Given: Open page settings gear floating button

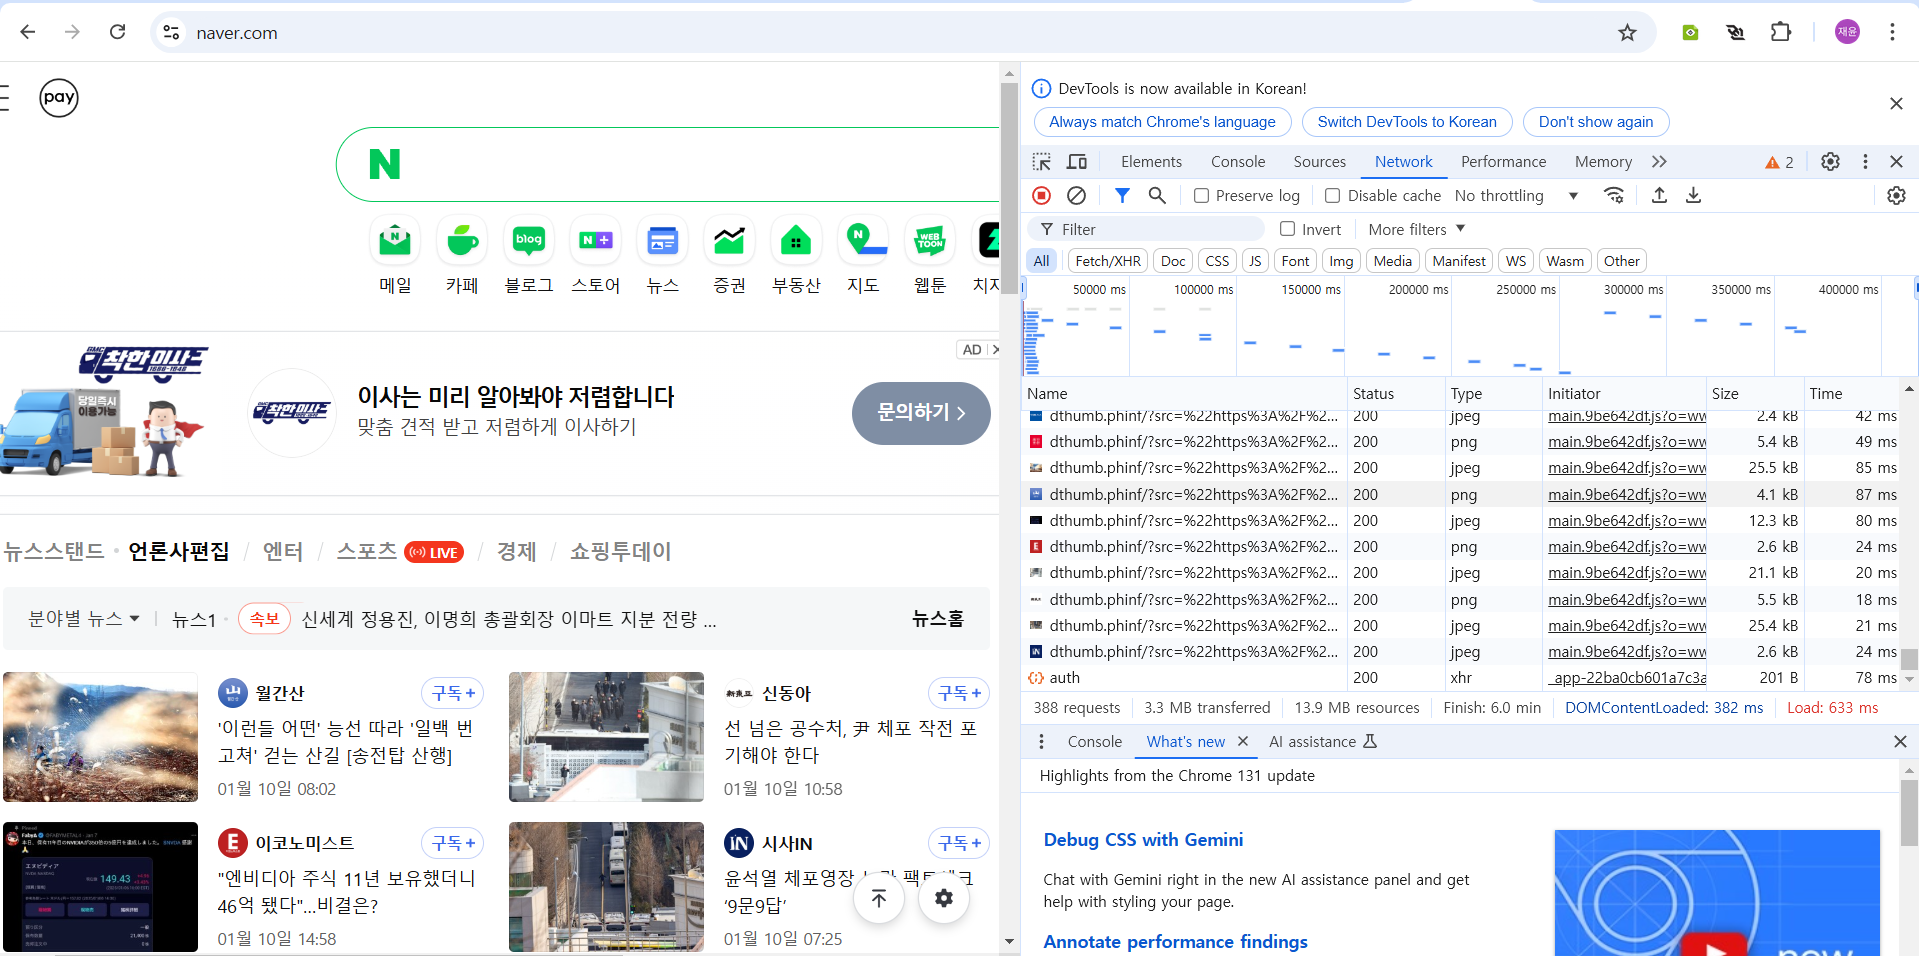Looking at the screenshot, I should pos(943,898).
